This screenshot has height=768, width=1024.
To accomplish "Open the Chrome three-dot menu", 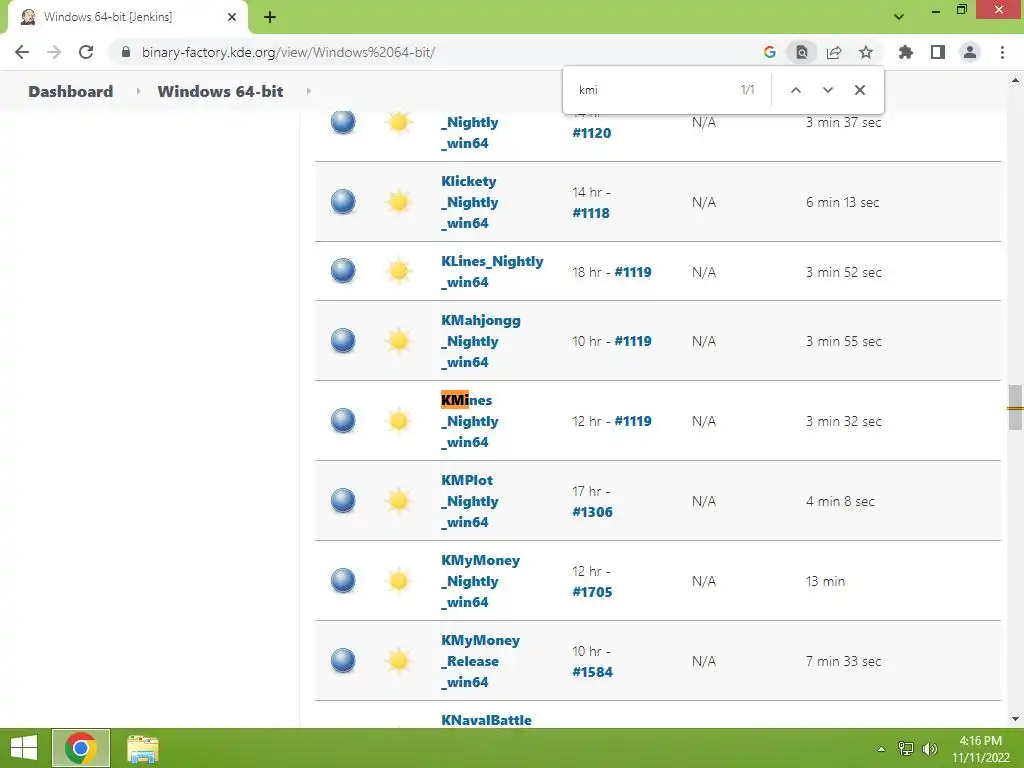I will point(1002,52).
